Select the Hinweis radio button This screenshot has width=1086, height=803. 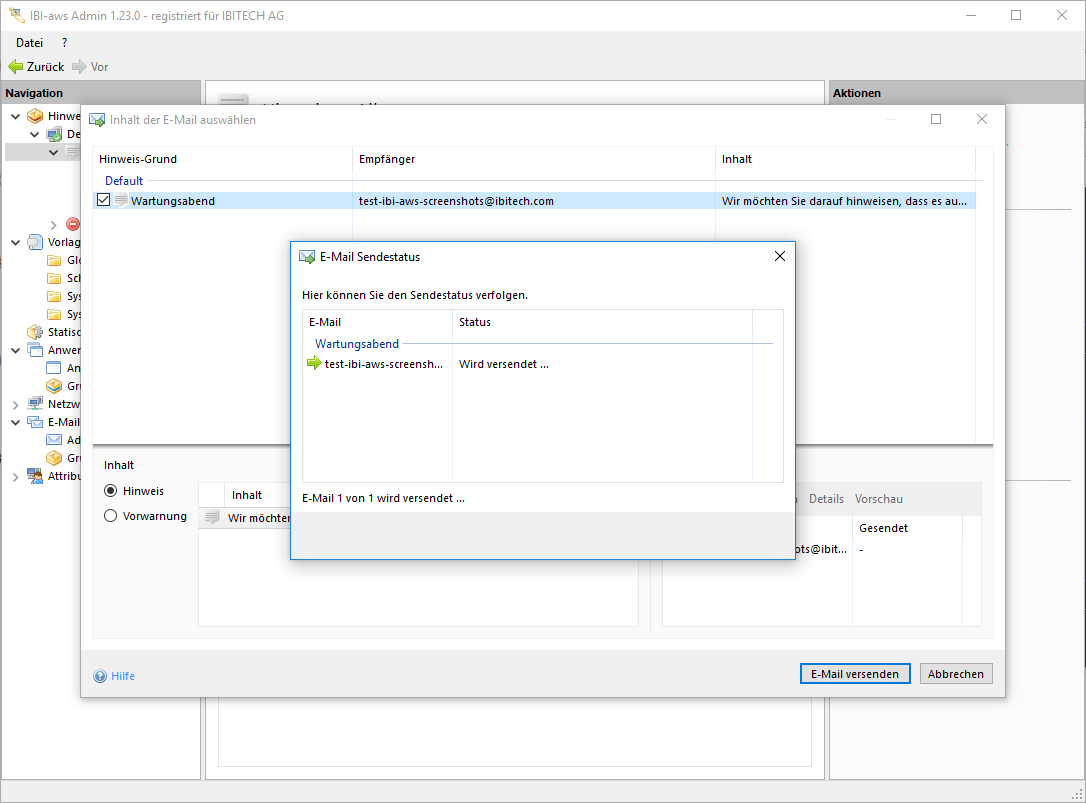111,491
